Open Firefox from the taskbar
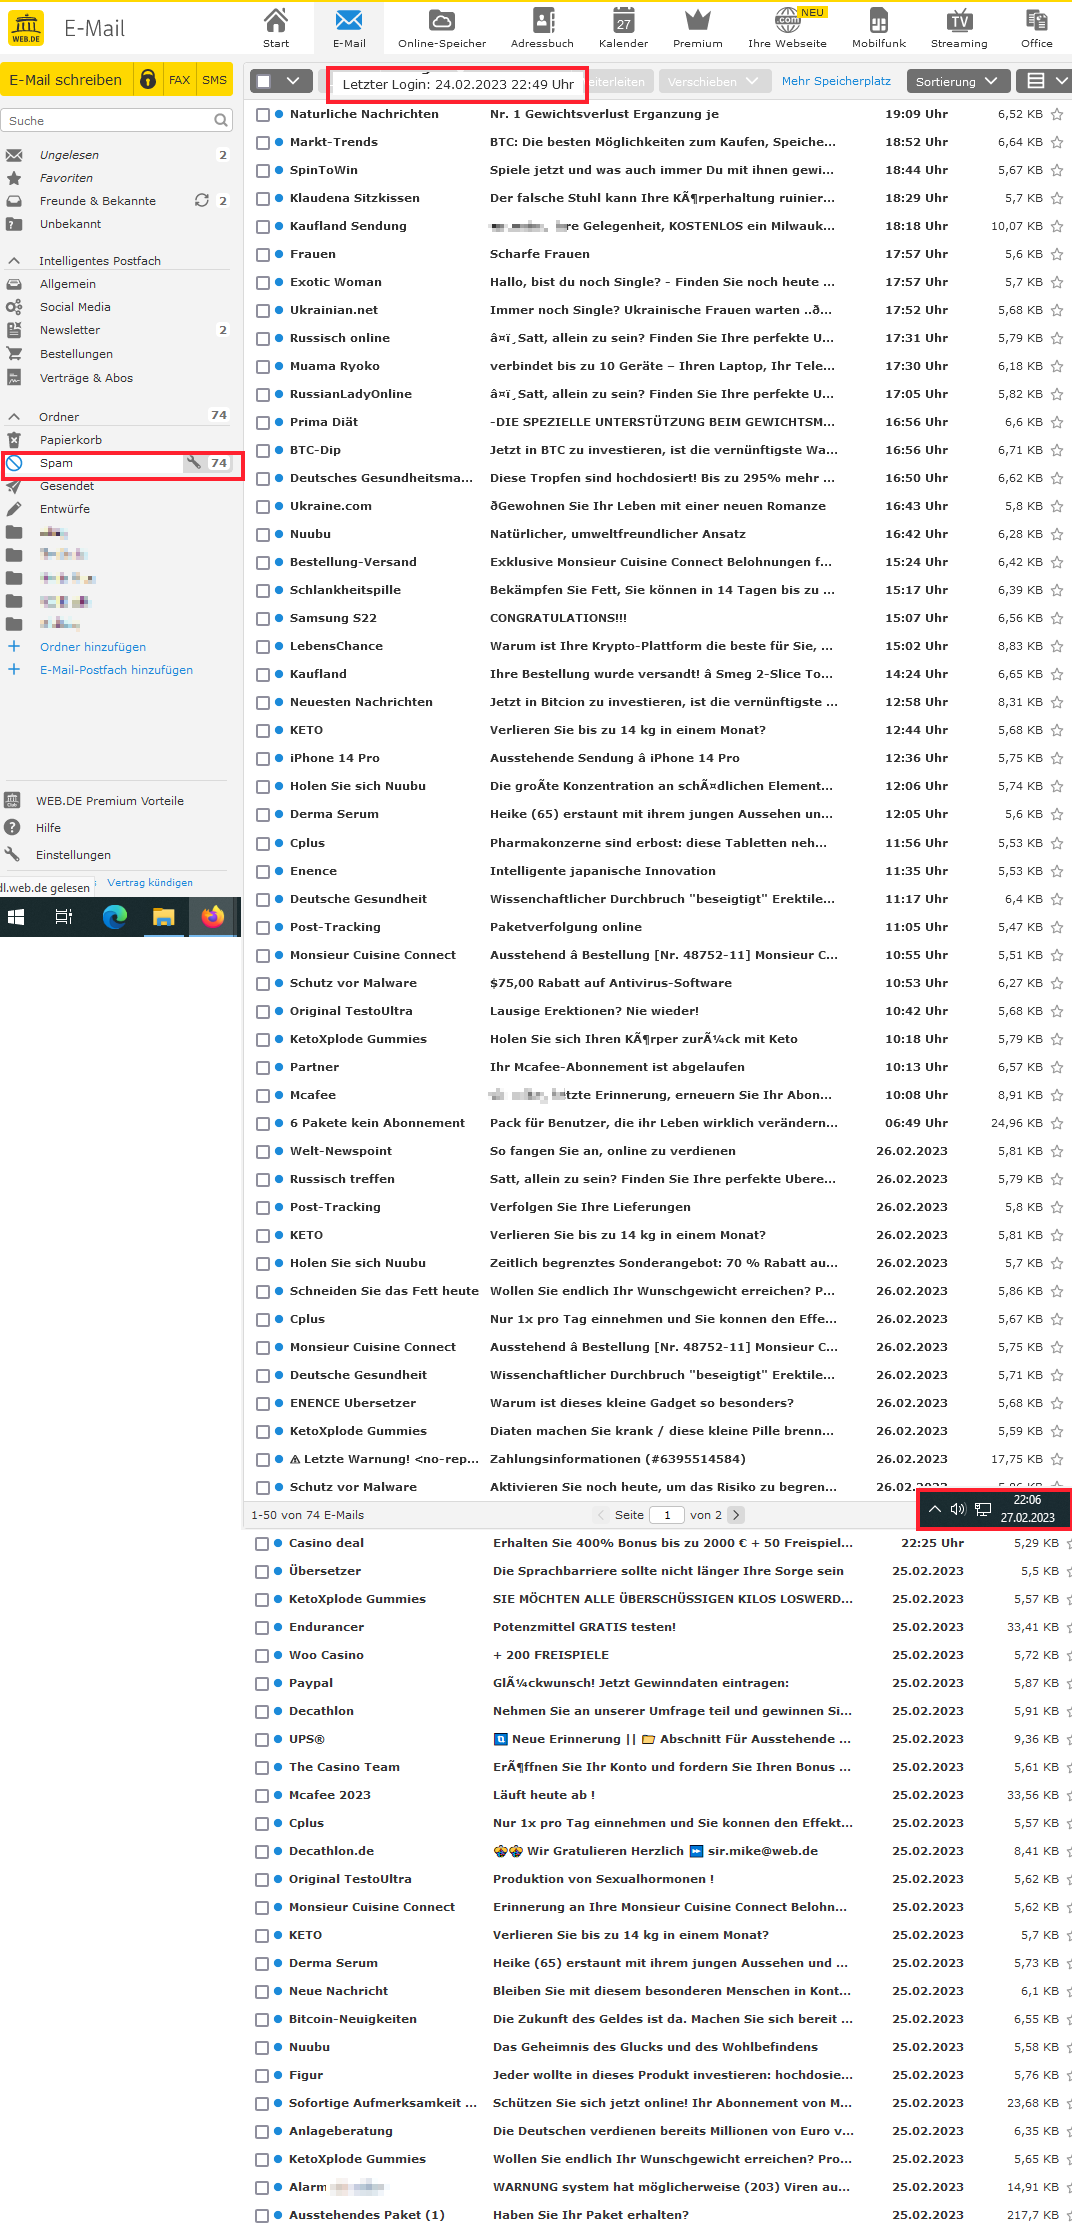The image size is (1072, 2228). pos(213,917)
